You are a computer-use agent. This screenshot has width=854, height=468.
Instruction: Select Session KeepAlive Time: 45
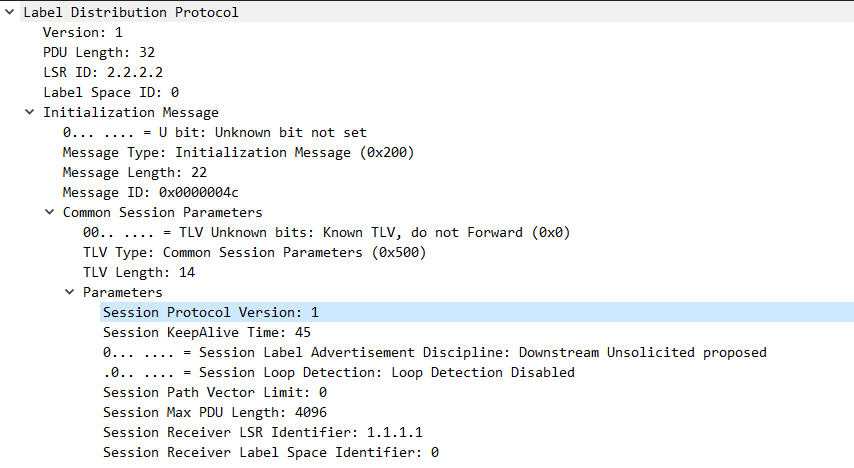[x=207, y=332]
